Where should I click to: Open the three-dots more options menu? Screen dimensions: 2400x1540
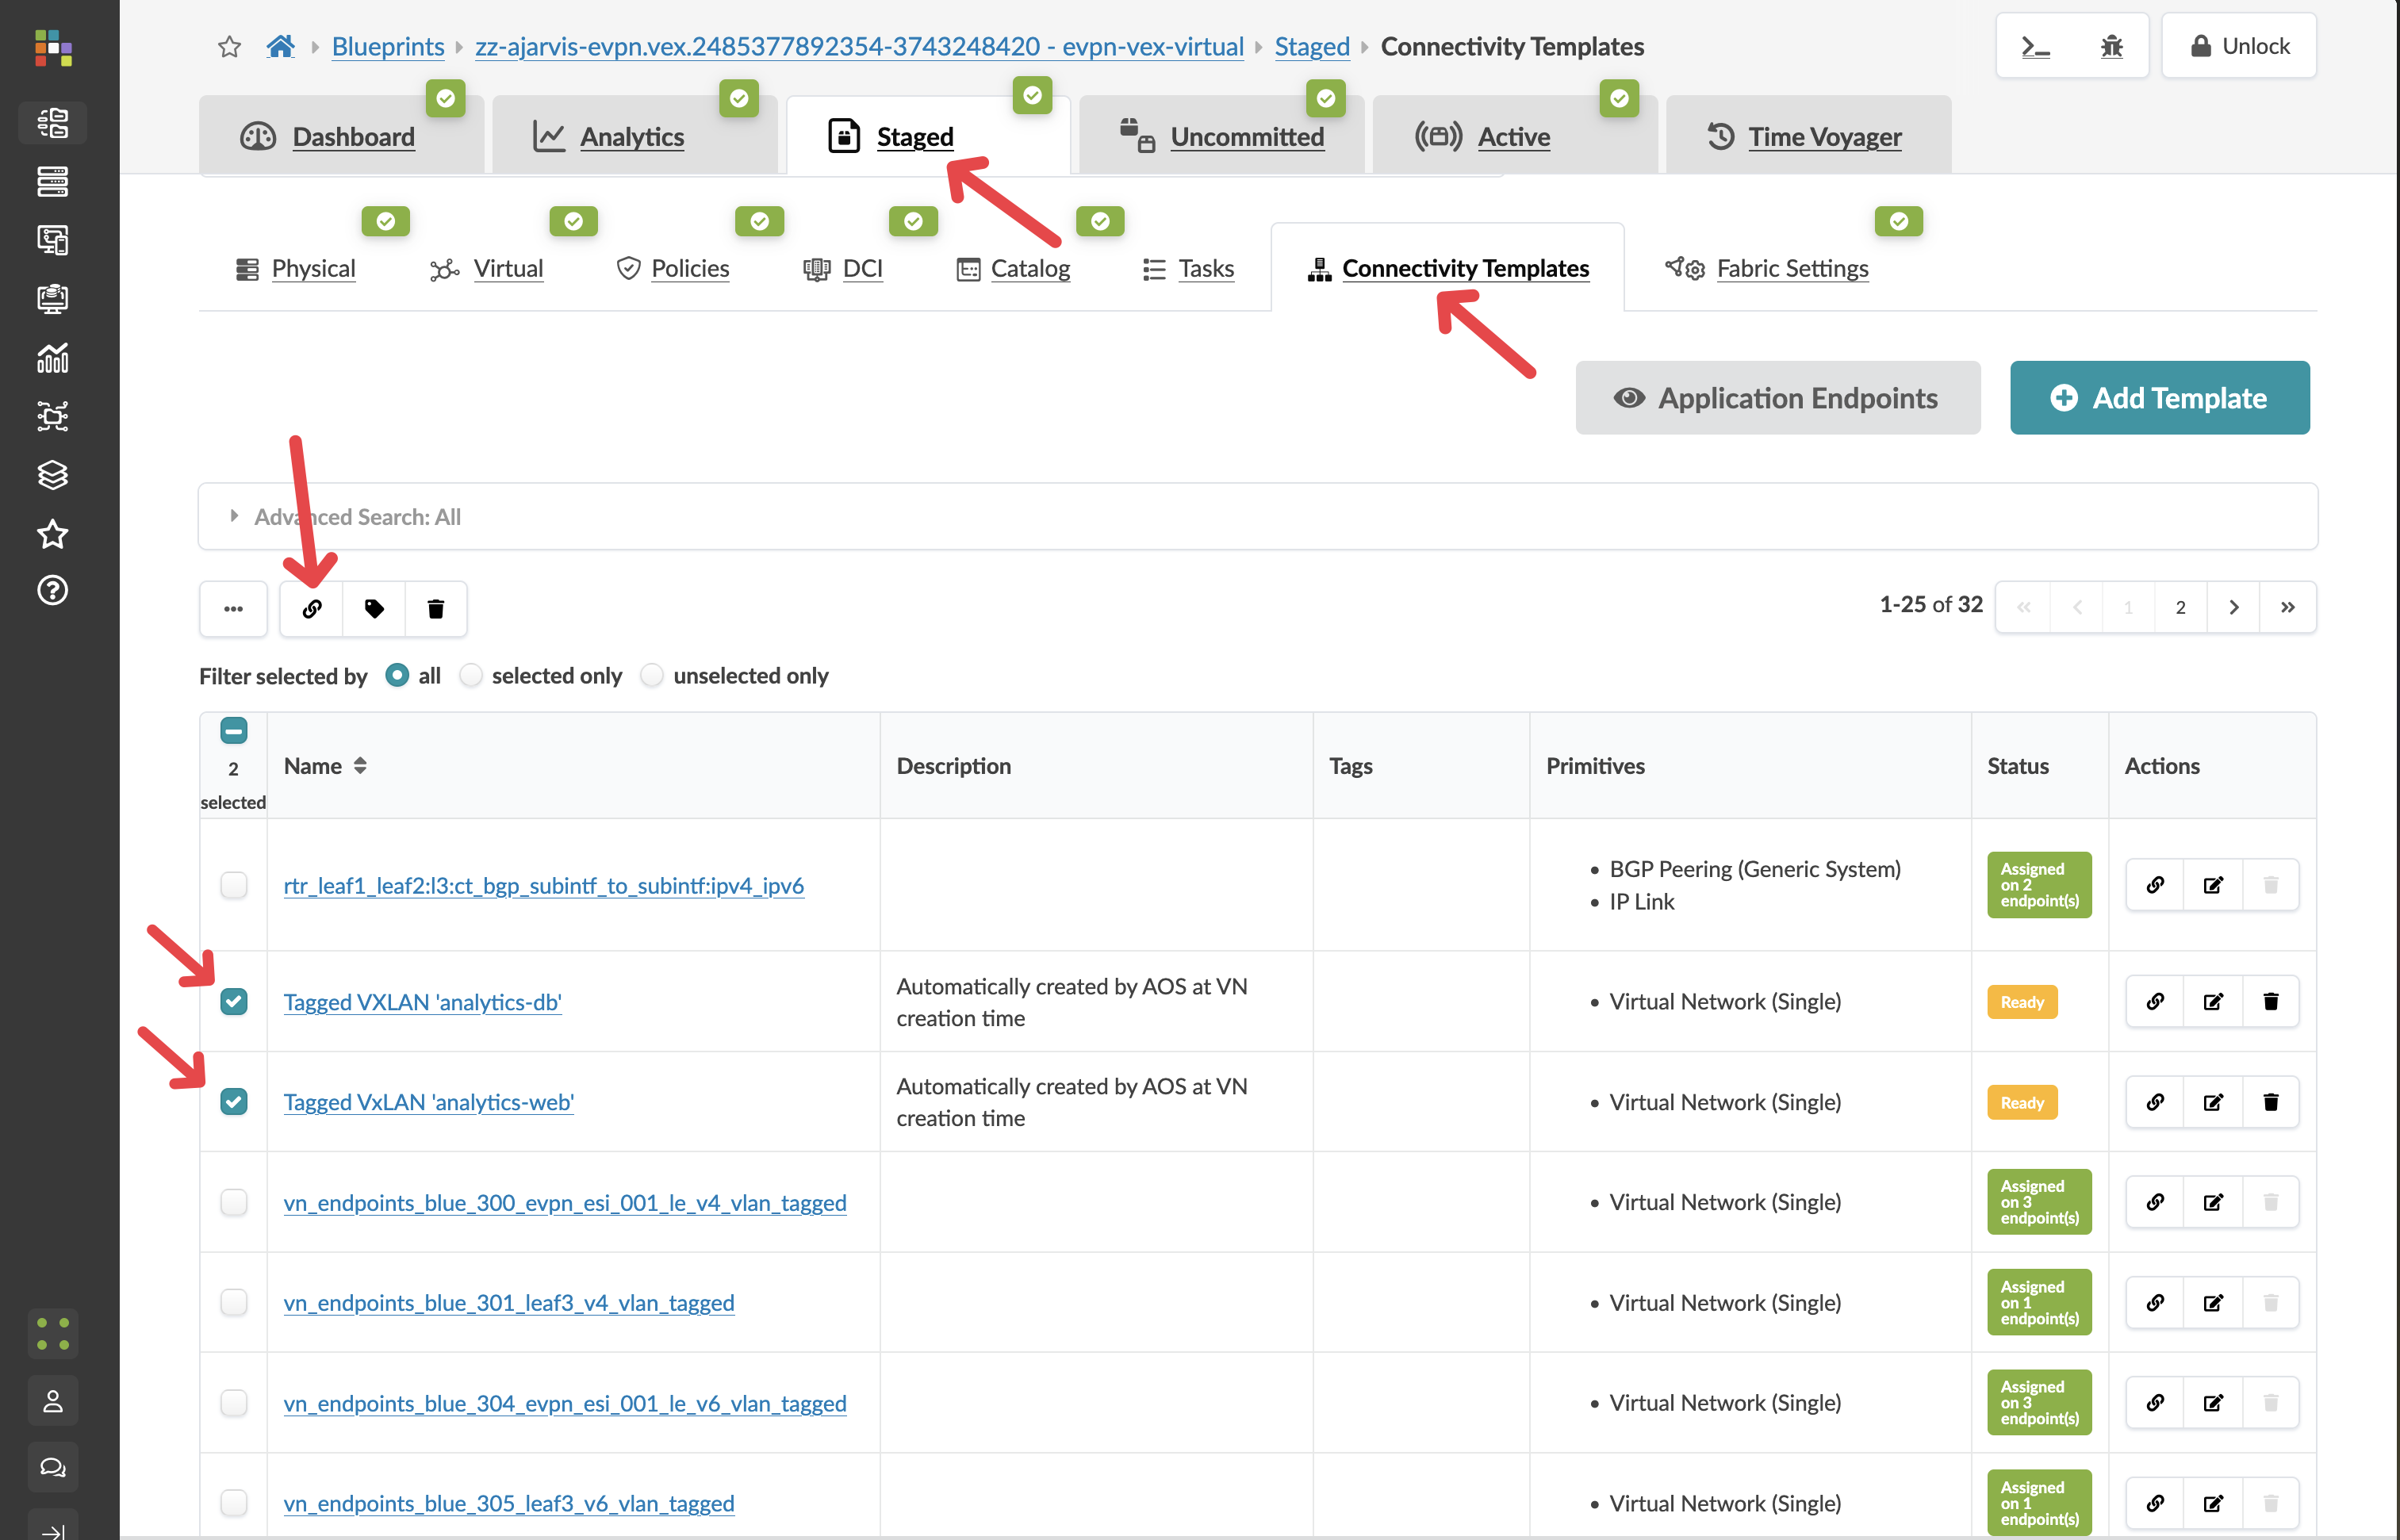(233, 608)
